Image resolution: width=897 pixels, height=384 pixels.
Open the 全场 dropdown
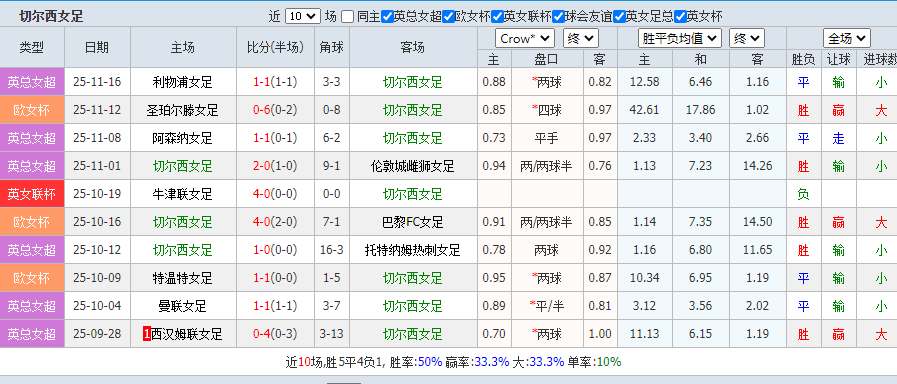(847, 38)
